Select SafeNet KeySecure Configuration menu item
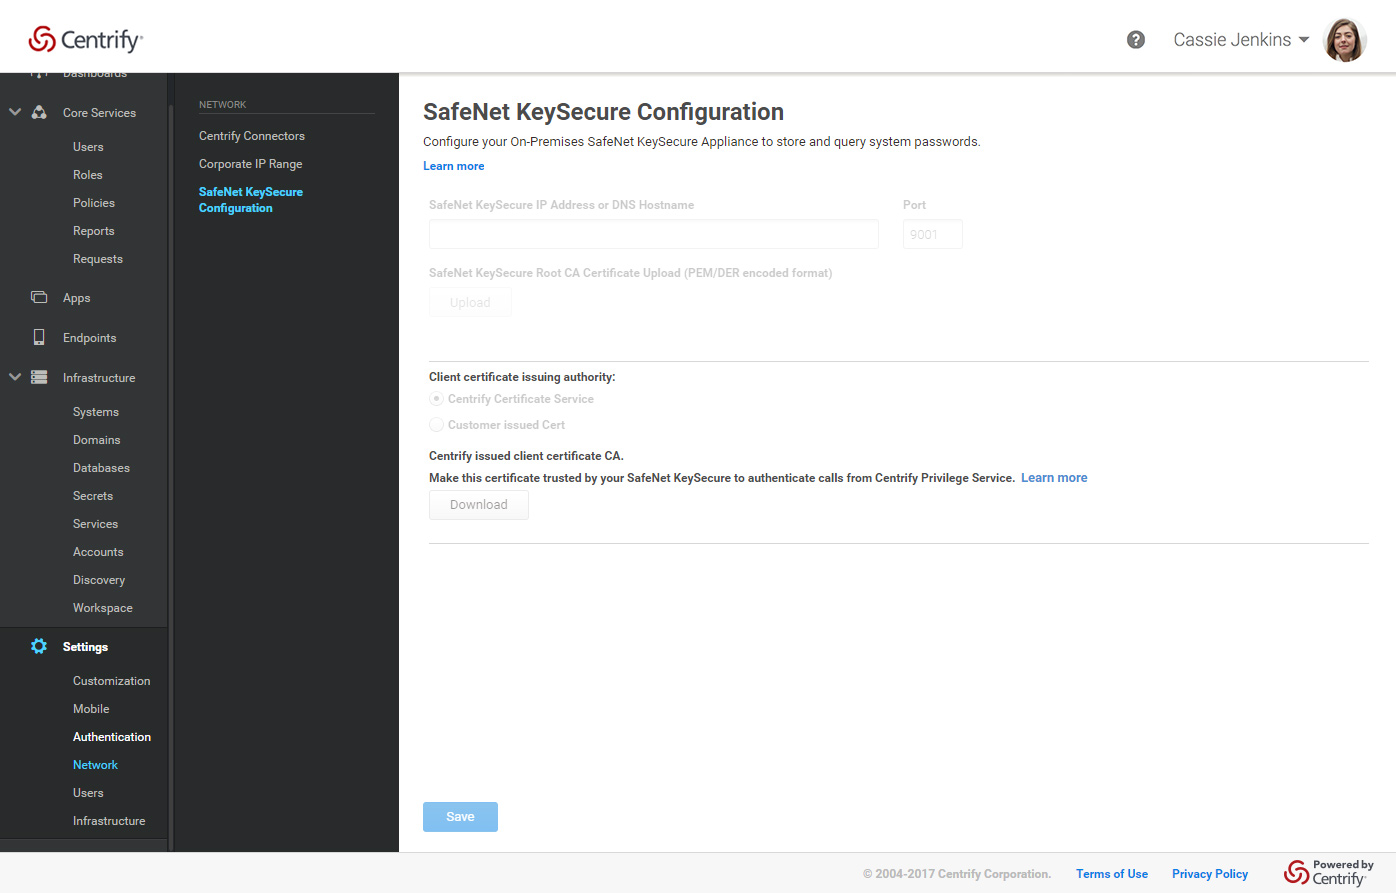1396x893 pixels. [x=250, y=200]
